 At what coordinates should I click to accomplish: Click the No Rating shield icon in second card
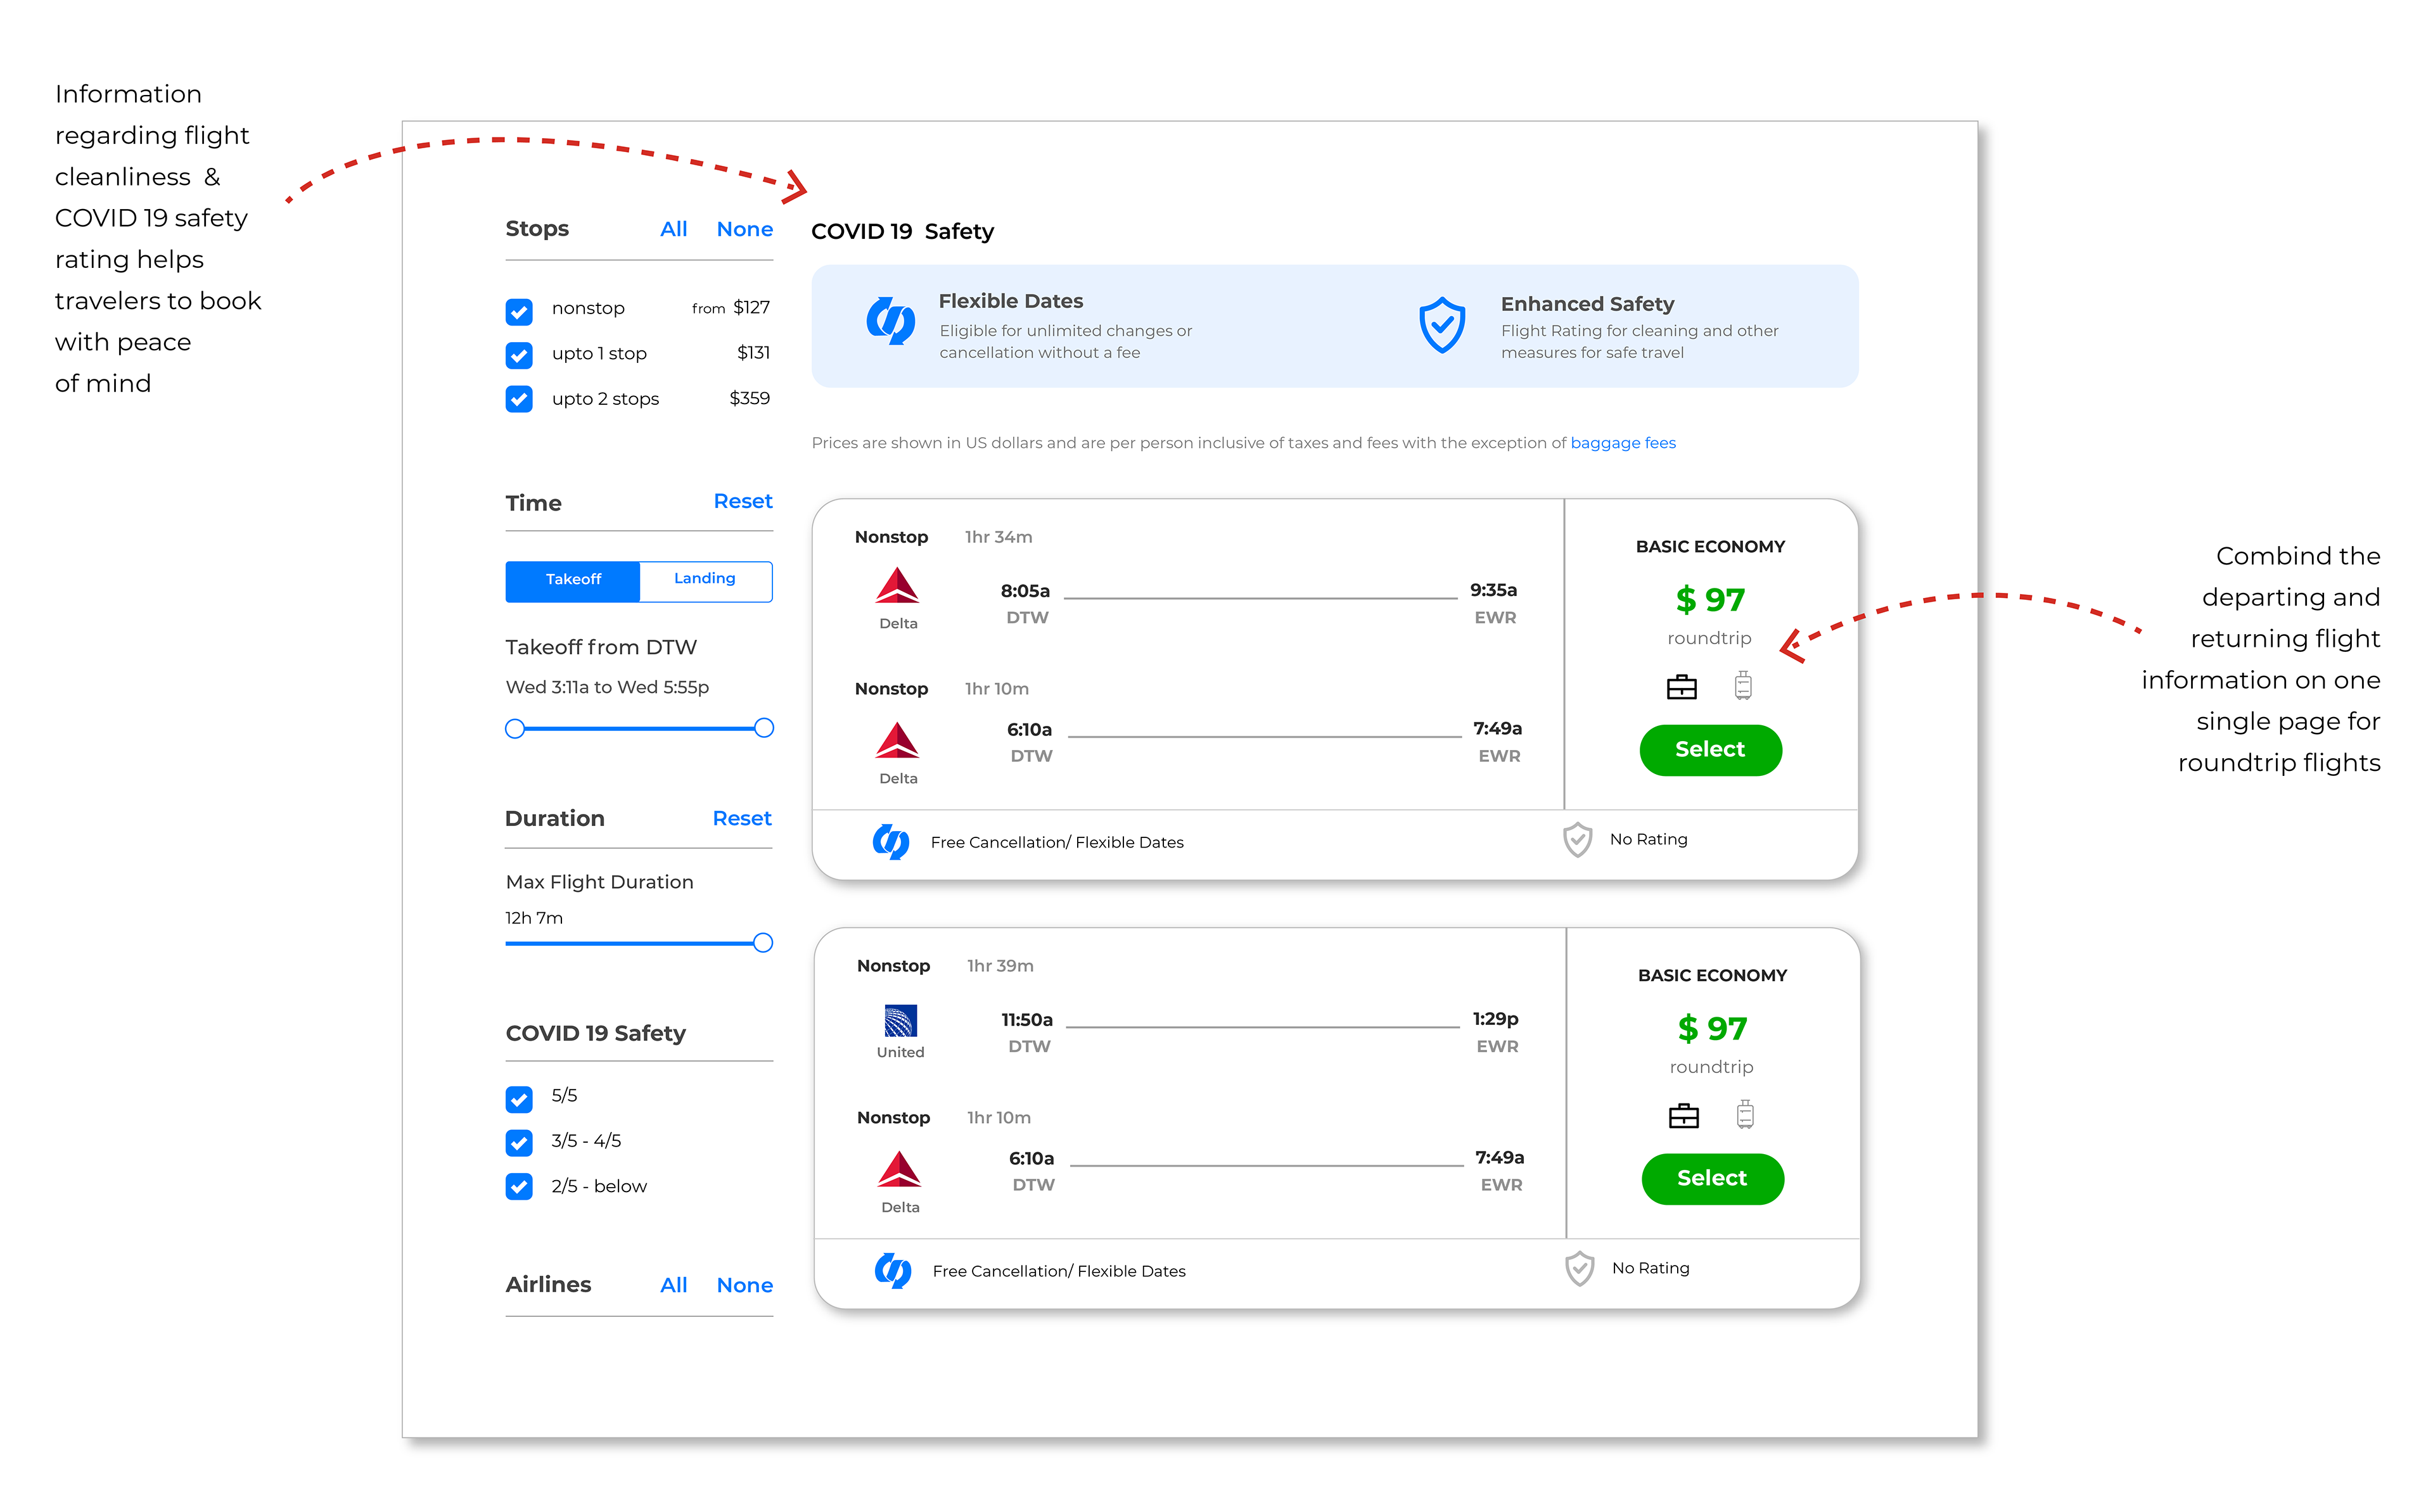pyautogui.click(x=1580, y=1269)
